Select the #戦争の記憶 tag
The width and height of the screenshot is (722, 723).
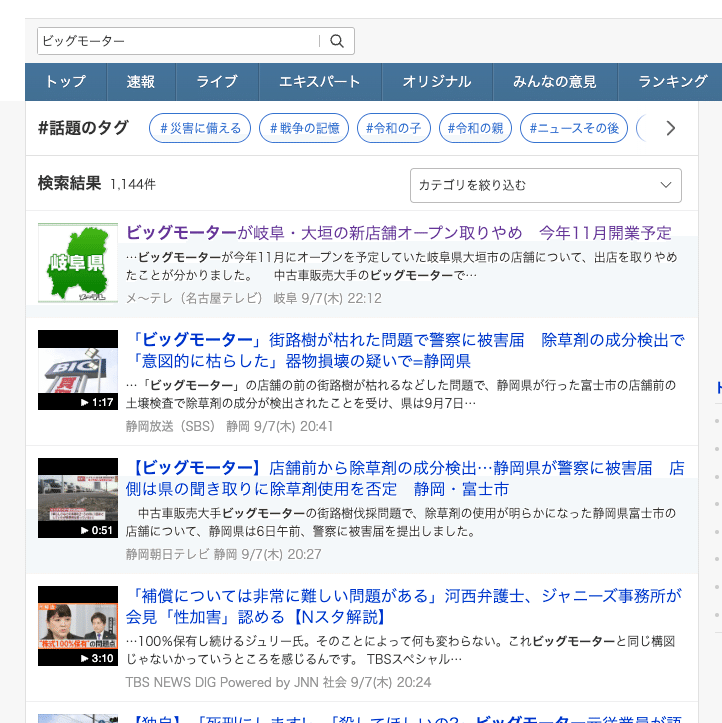point(304,128)
